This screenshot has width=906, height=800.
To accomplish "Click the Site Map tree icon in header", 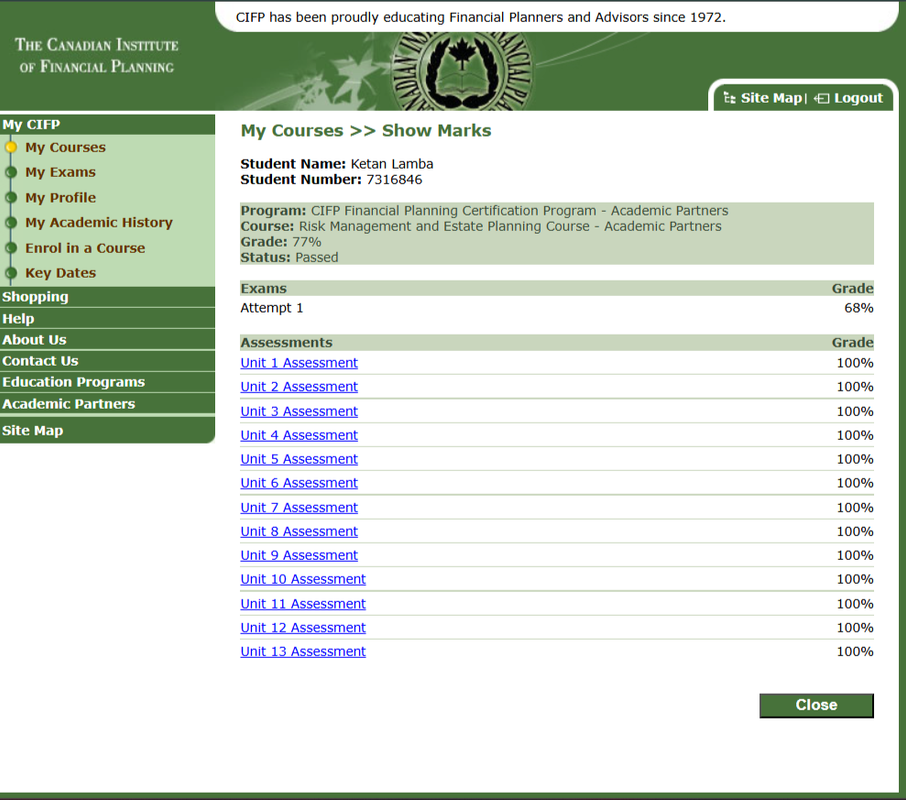I will pyautogui.click(x=729, y=98).
